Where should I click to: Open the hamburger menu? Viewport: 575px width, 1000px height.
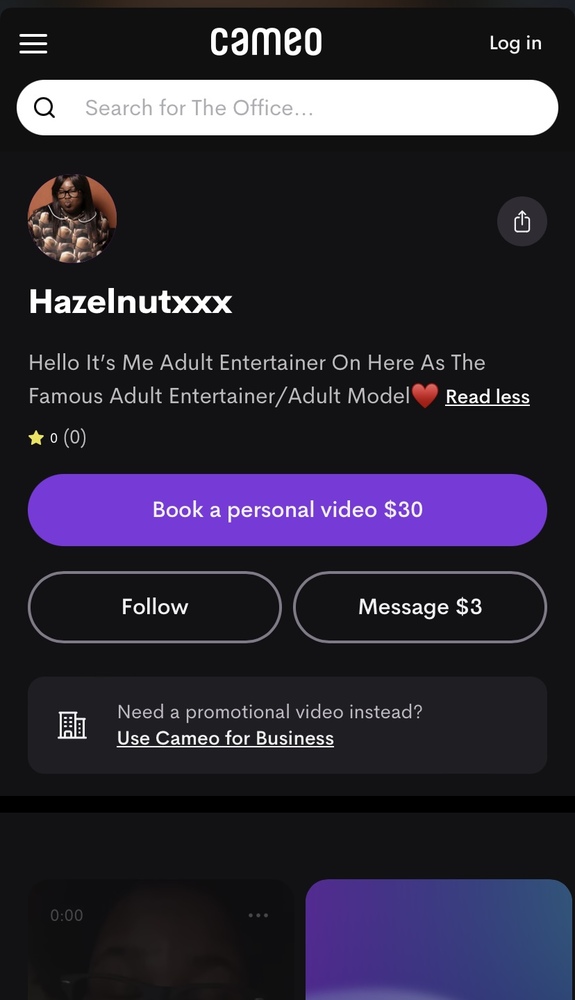pyautogui.click(x=33, y=43)
